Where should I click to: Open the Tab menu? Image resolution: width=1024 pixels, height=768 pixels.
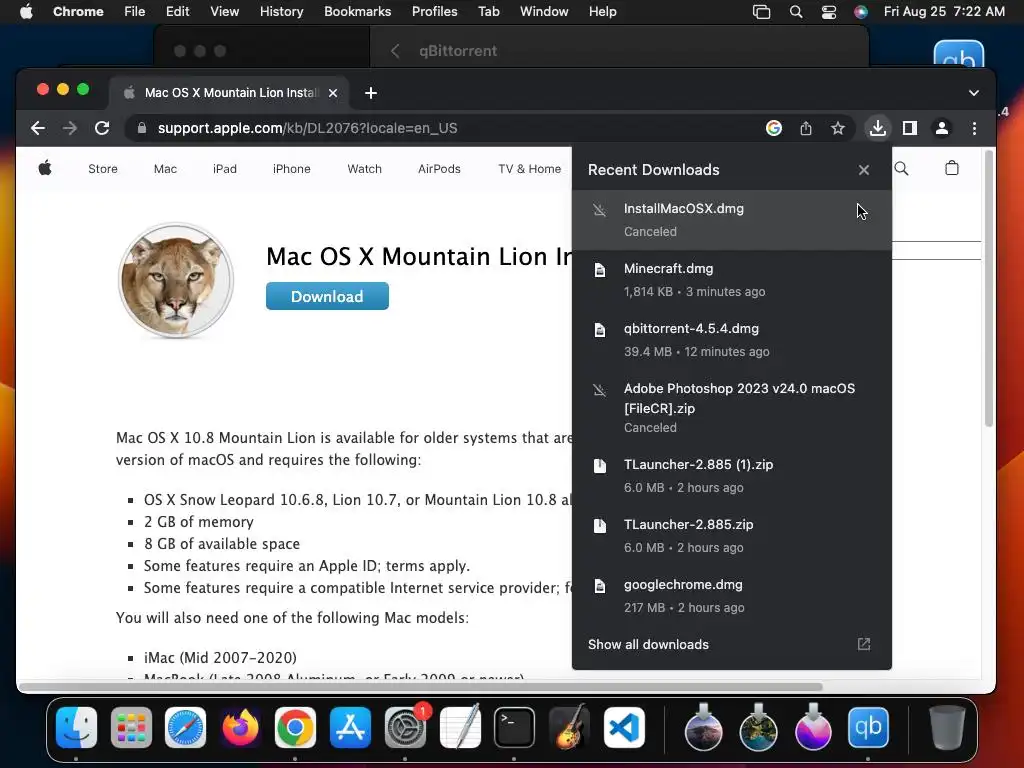coord(488,11)
